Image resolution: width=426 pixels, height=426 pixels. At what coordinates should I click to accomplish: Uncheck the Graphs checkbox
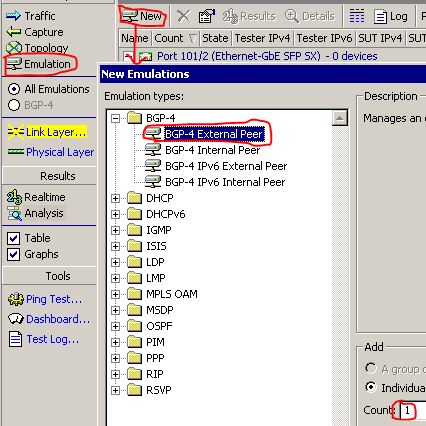coord(13,254)
